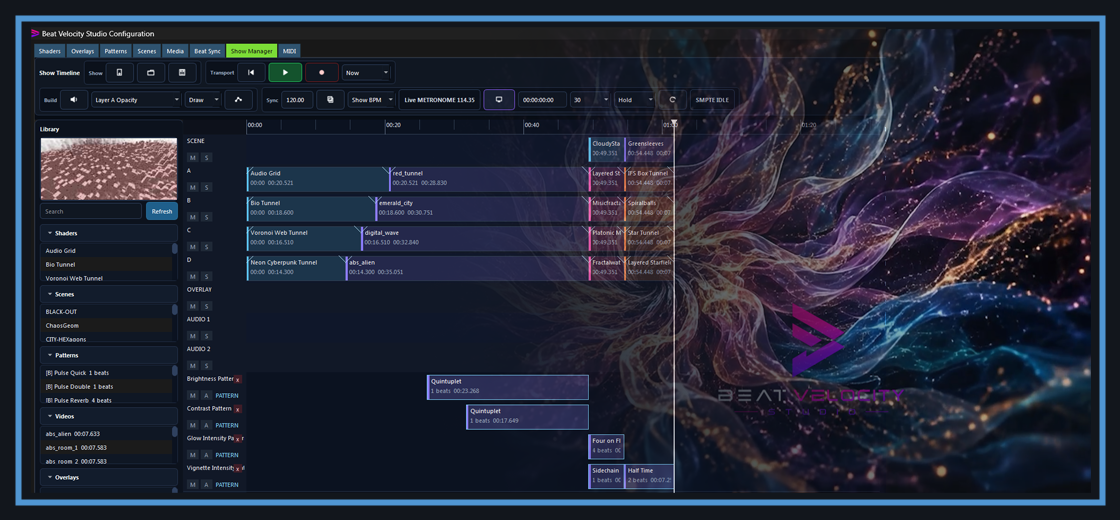1120x520 pixels.
Task: Click the copy icon next to Sync 120.00
Action: click(330, 100)
